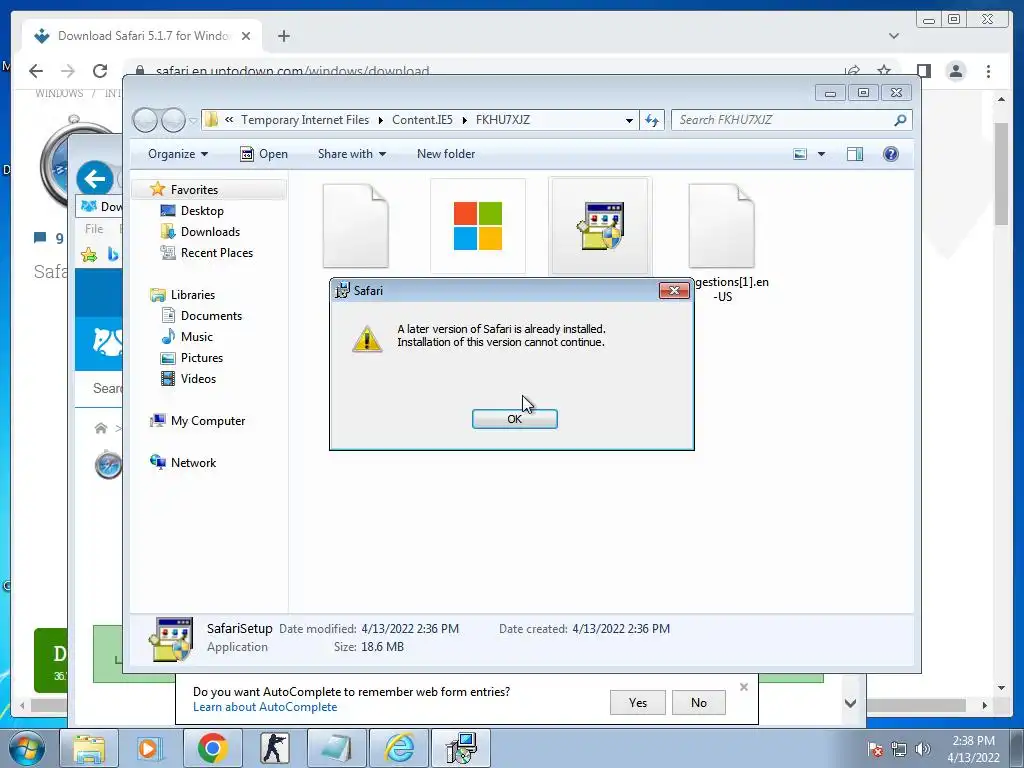
Task: Open Desktop in the navigation pane
Action: (202, 211)
